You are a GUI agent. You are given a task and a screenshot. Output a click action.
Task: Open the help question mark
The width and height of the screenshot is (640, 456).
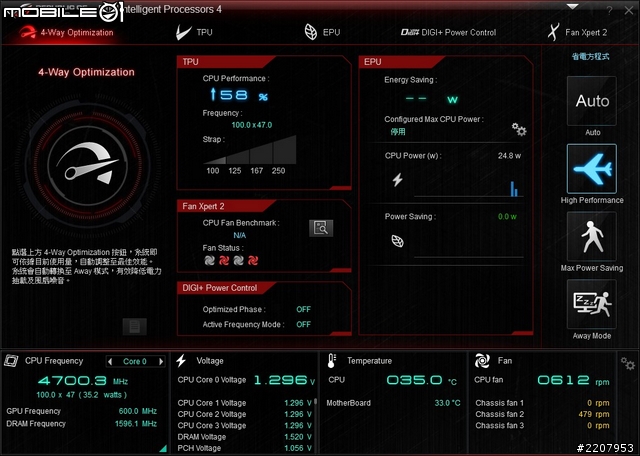pos(609,11)
